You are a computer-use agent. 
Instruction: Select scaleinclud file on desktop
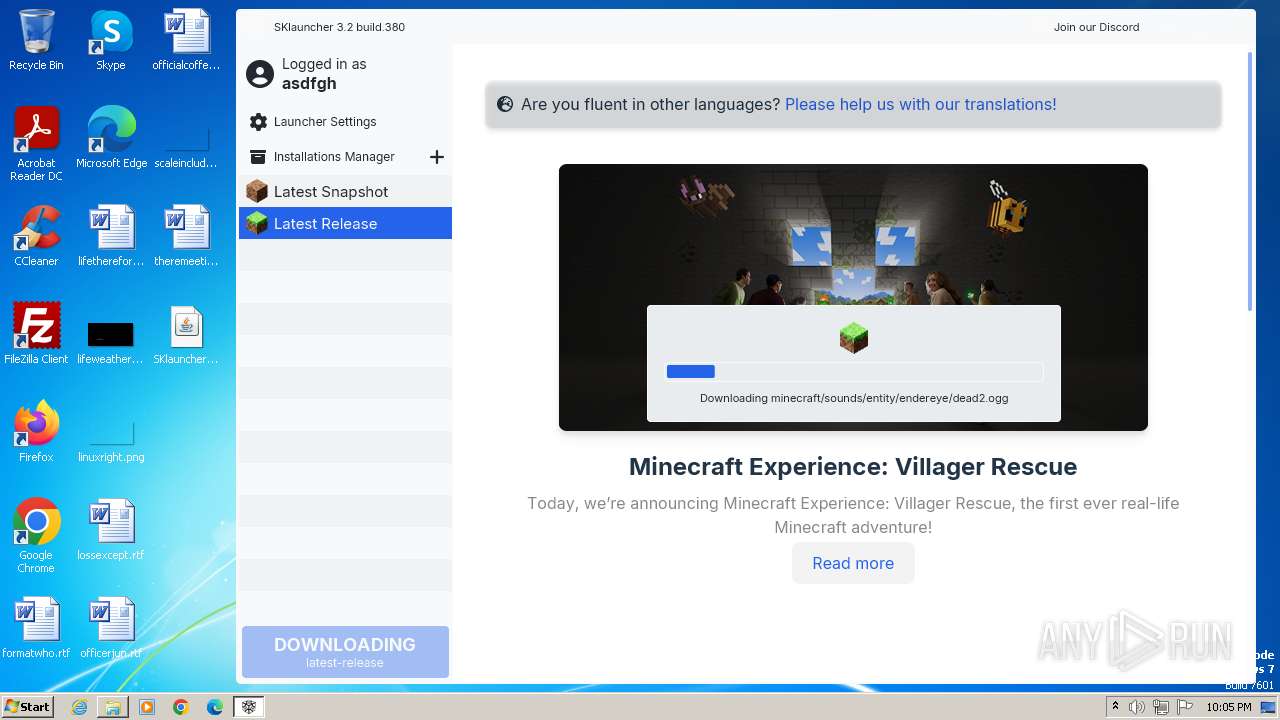[x=186, y=145]
